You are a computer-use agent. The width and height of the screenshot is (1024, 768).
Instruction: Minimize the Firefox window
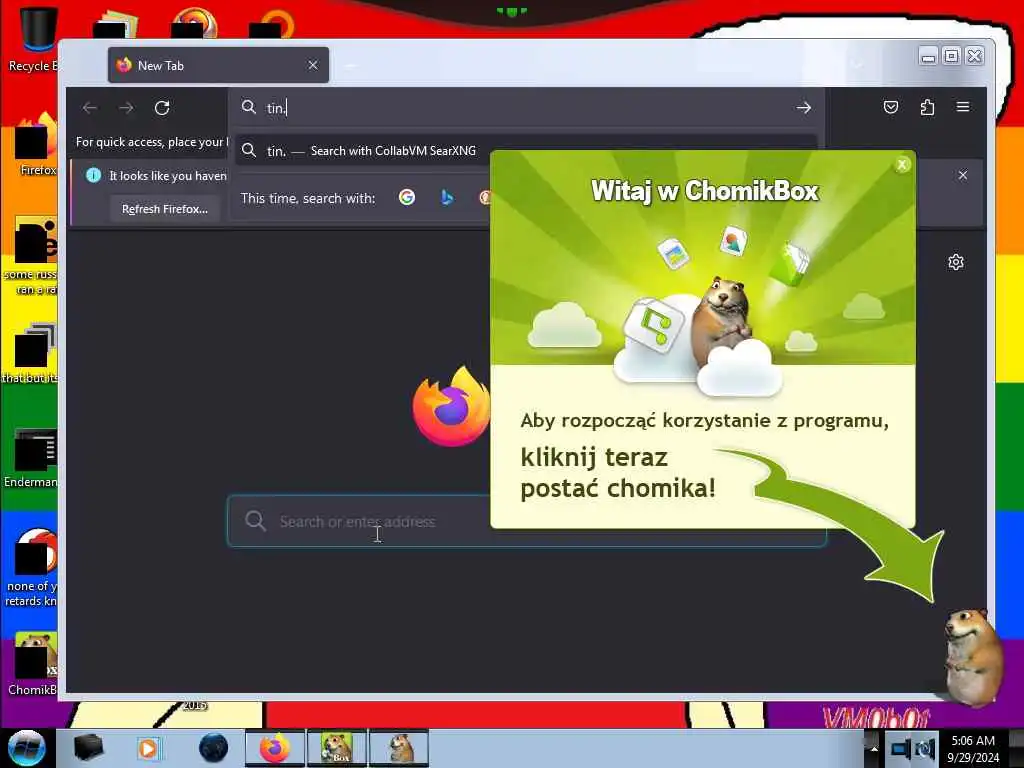coord(928,57)
